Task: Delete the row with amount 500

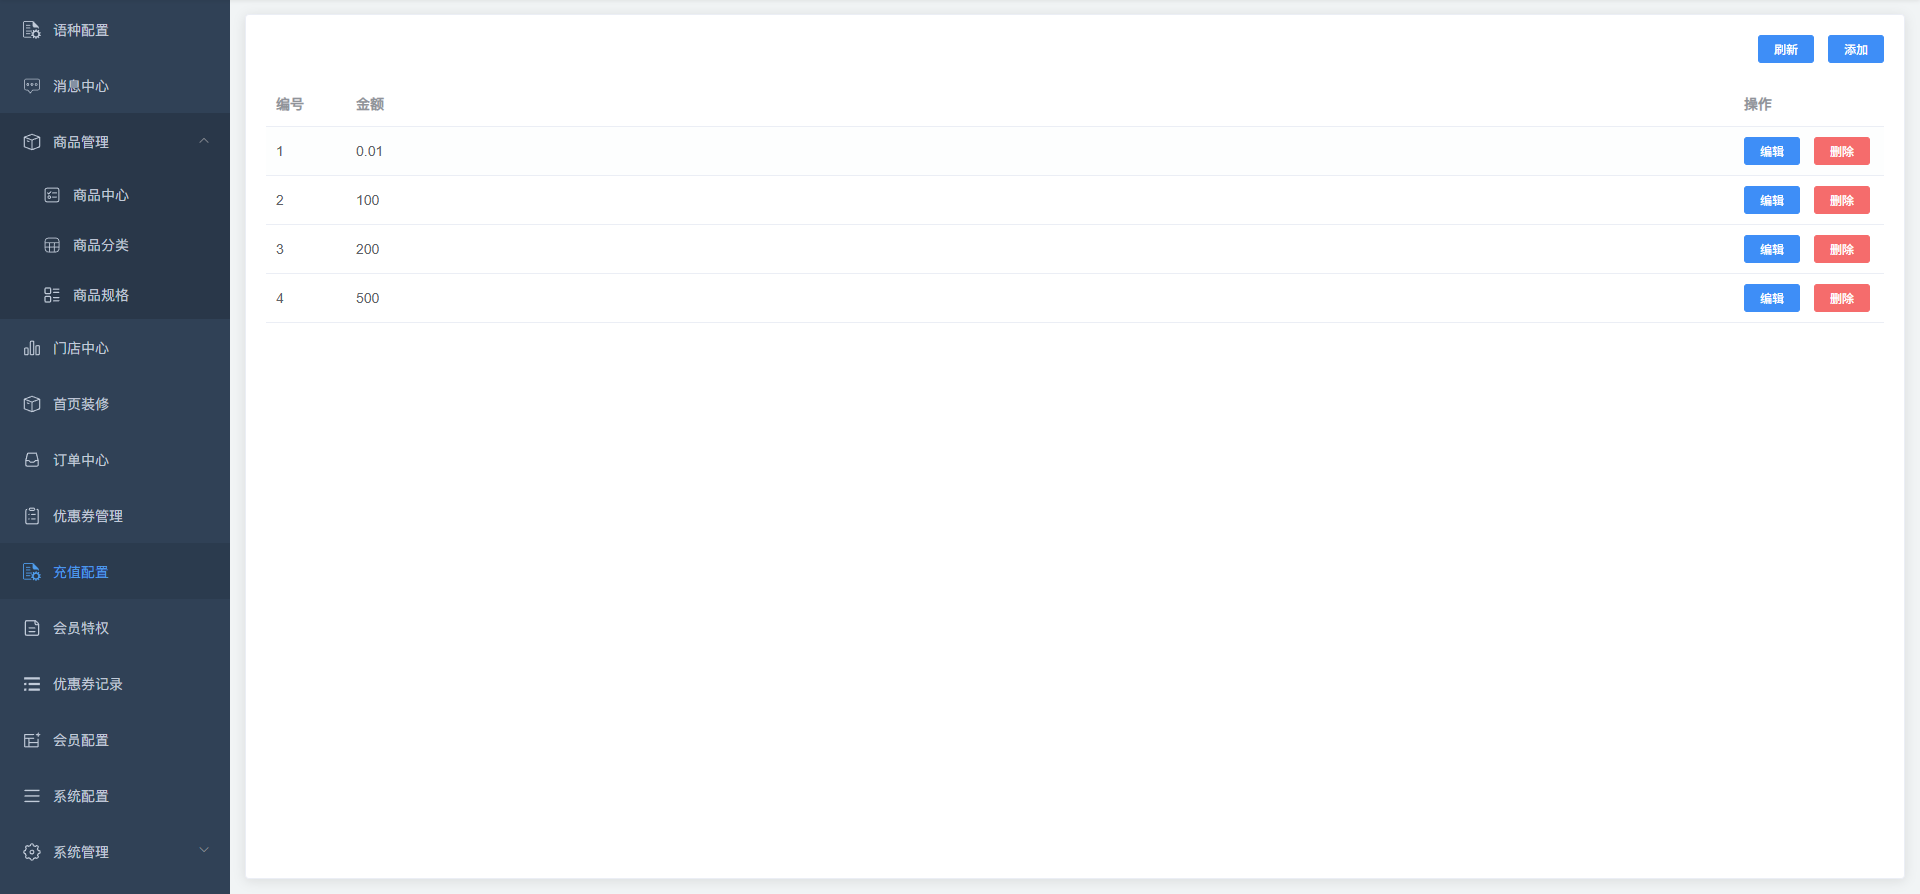Action: tap(1841, 298)
